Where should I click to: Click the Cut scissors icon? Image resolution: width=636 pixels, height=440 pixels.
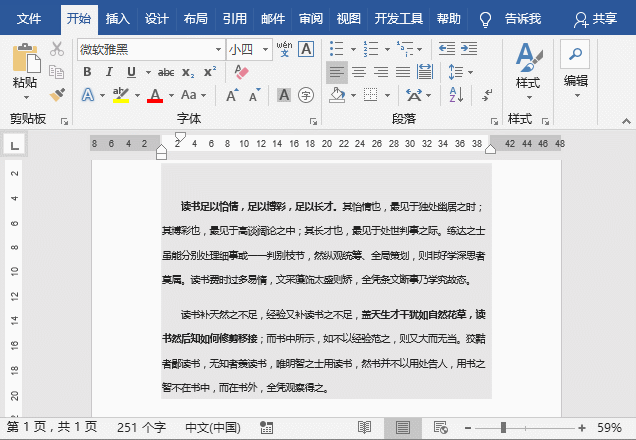pyautogui.click(x=57, y=49)
